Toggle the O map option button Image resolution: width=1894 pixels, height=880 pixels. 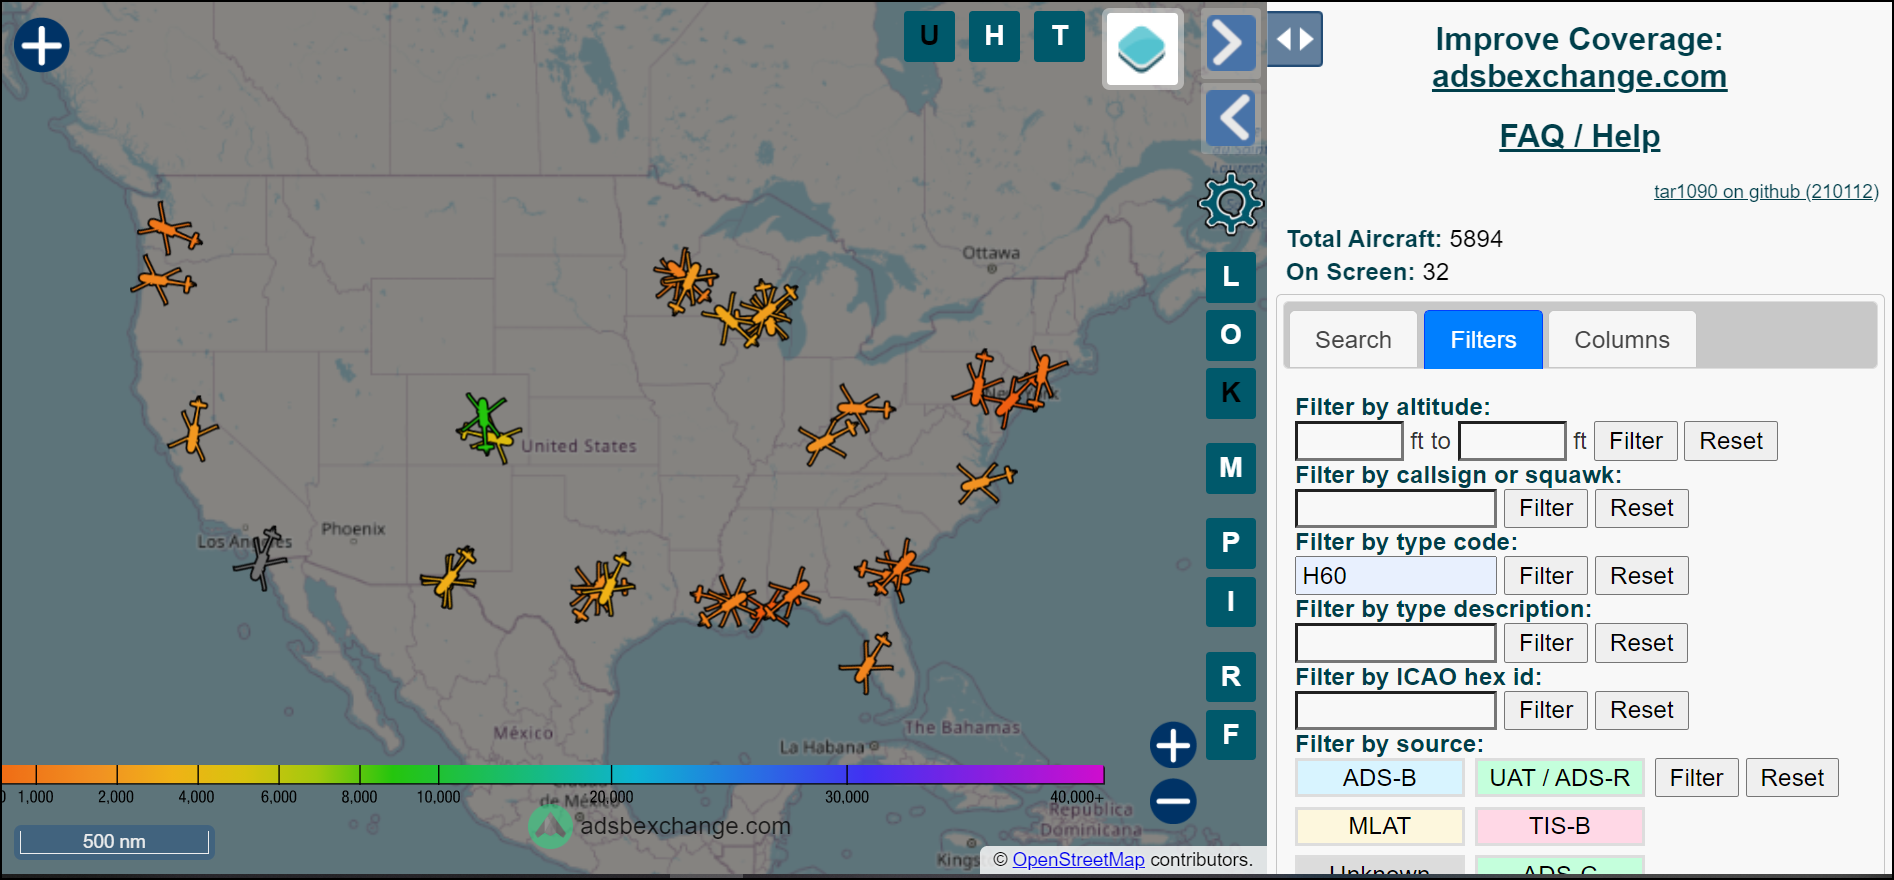point(1231,335)
